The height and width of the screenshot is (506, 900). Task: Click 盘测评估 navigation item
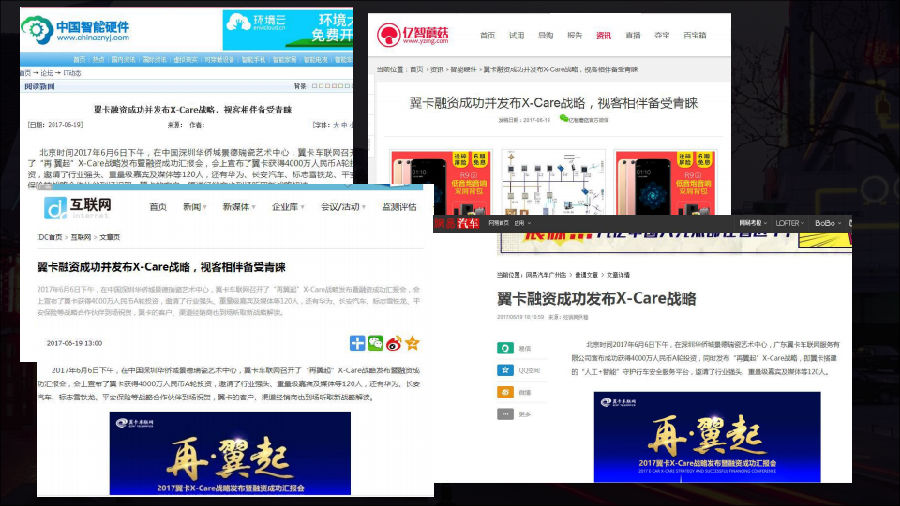[399, 207]
